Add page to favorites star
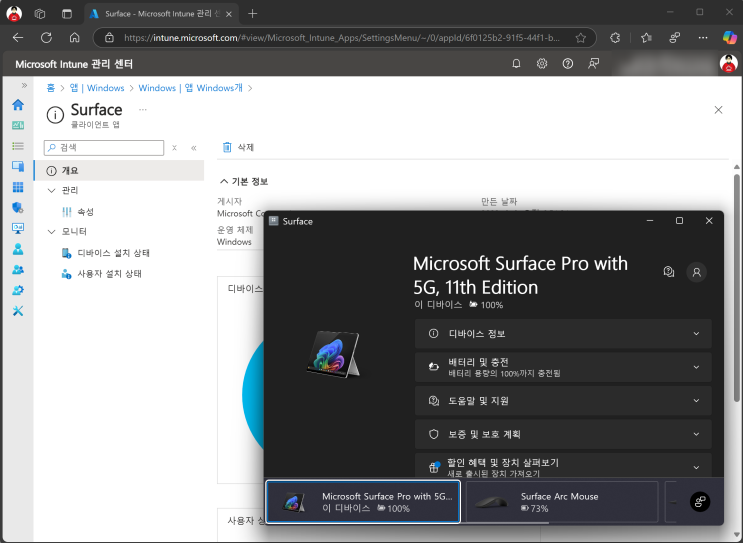This screenshot has height=543, width=743. [580, 38]
